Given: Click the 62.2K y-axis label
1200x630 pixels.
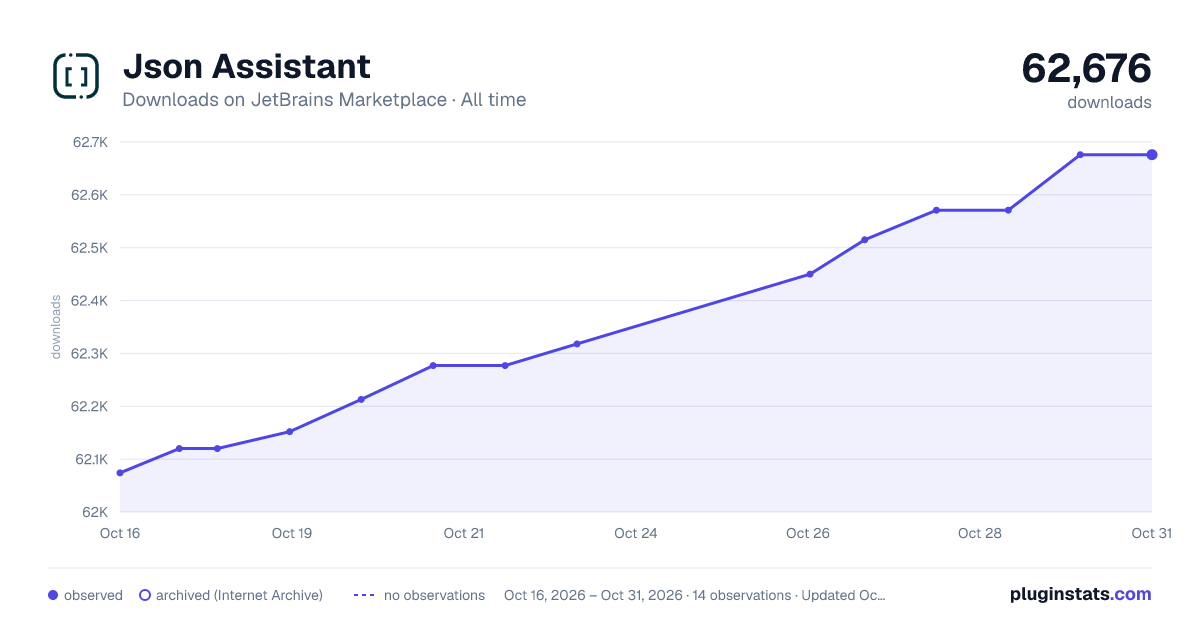Looking at the screenshot, I should [90, 407].
